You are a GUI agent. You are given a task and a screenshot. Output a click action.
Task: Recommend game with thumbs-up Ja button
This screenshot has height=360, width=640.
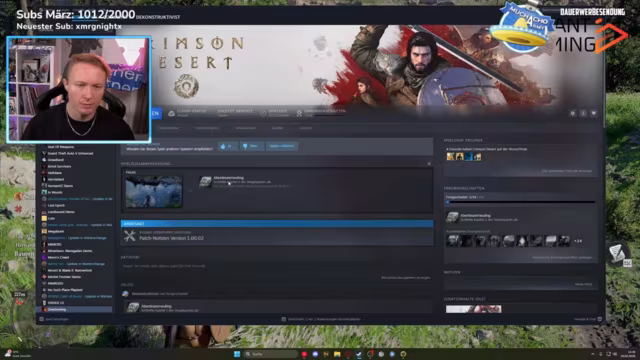pos(227,146)
